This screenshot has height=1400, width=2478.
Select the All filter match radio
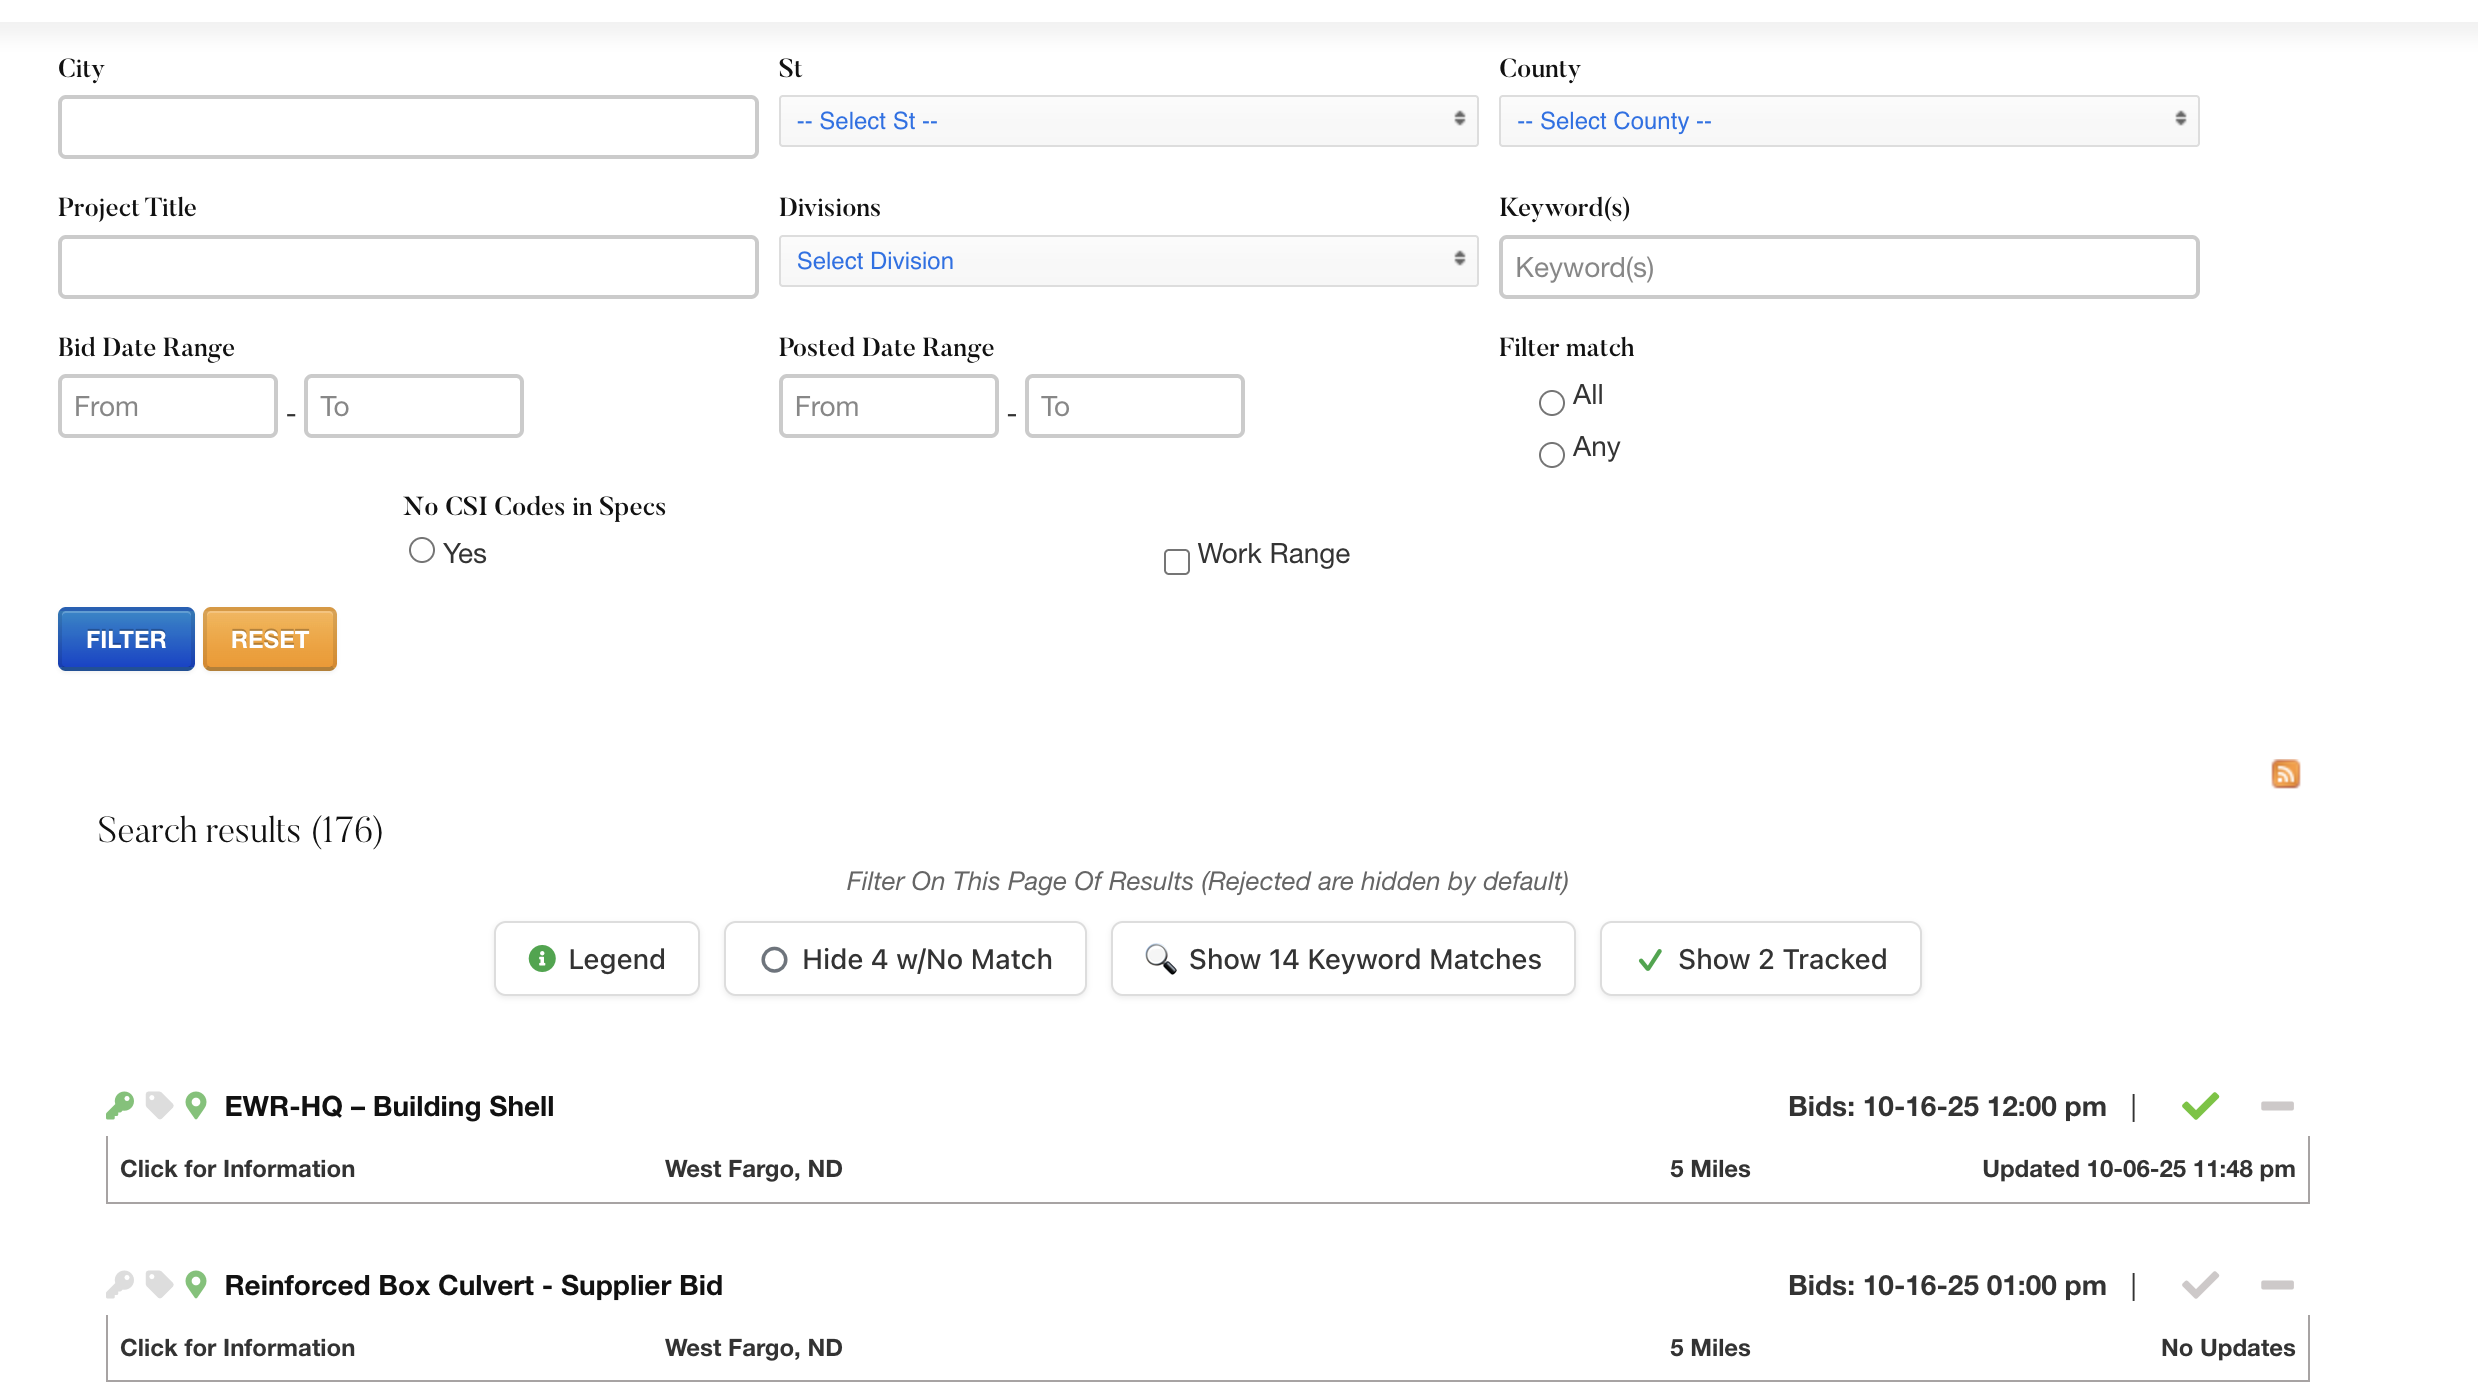1551,402
